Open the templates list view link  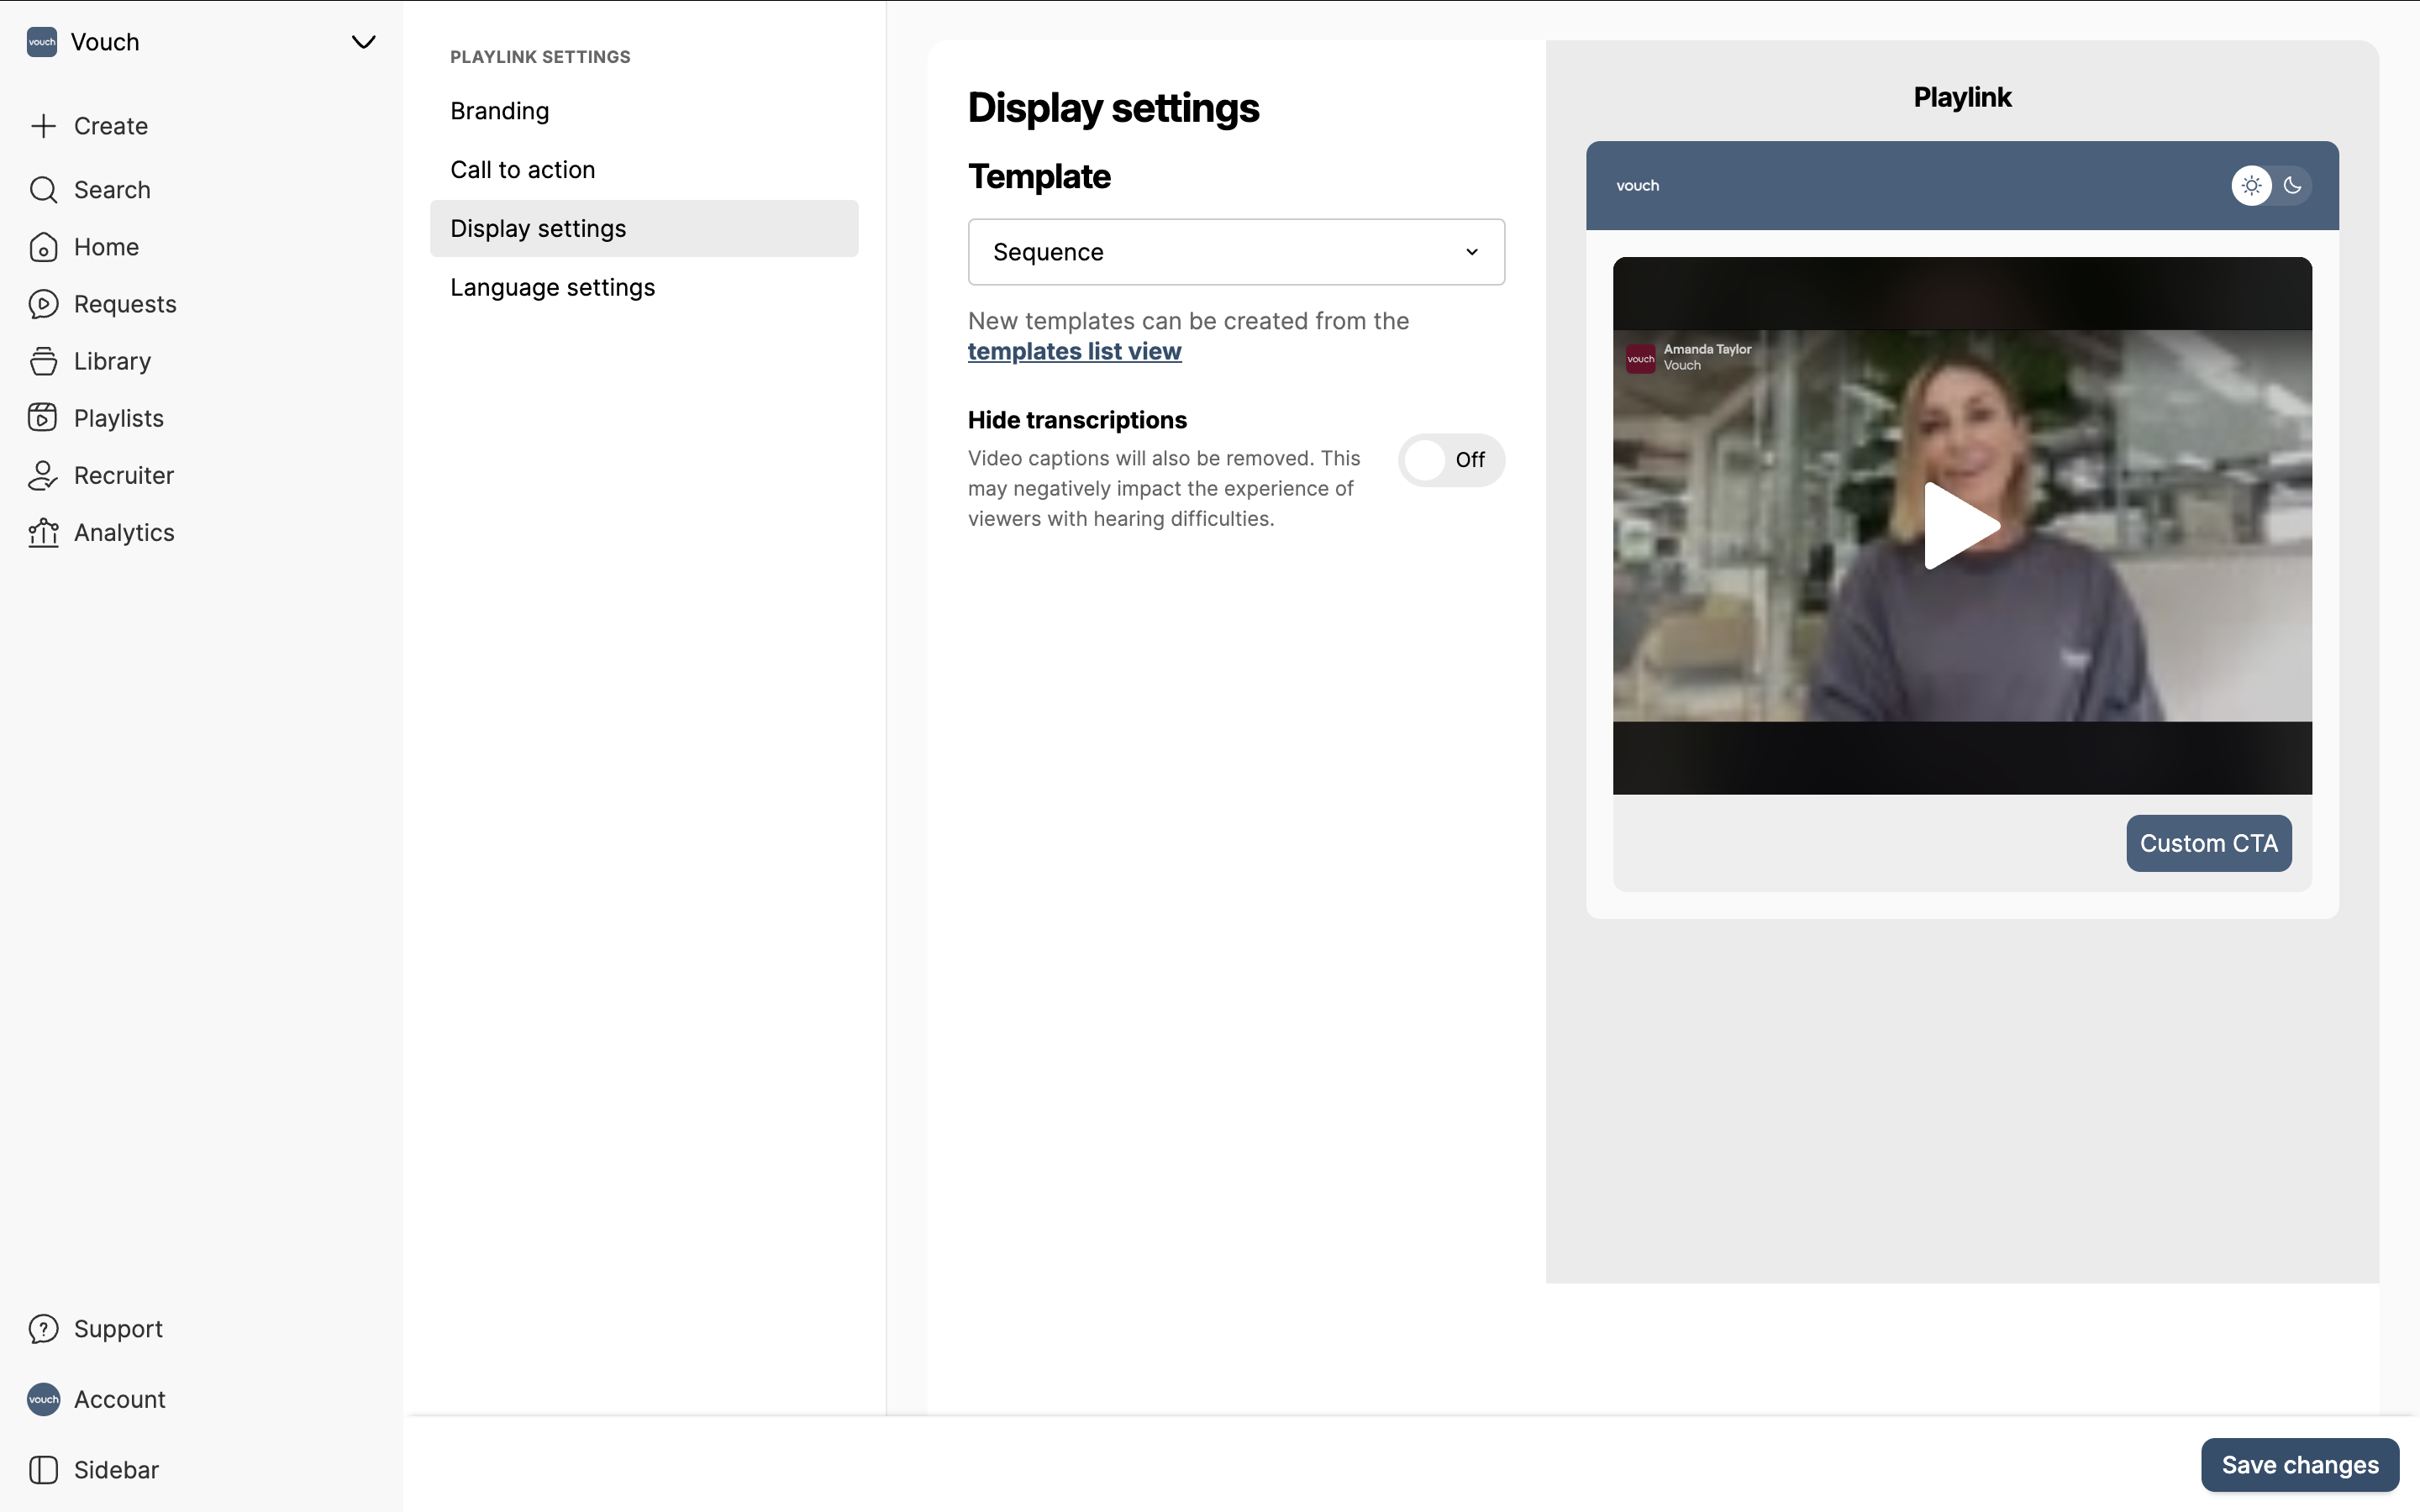point(1074,351)
